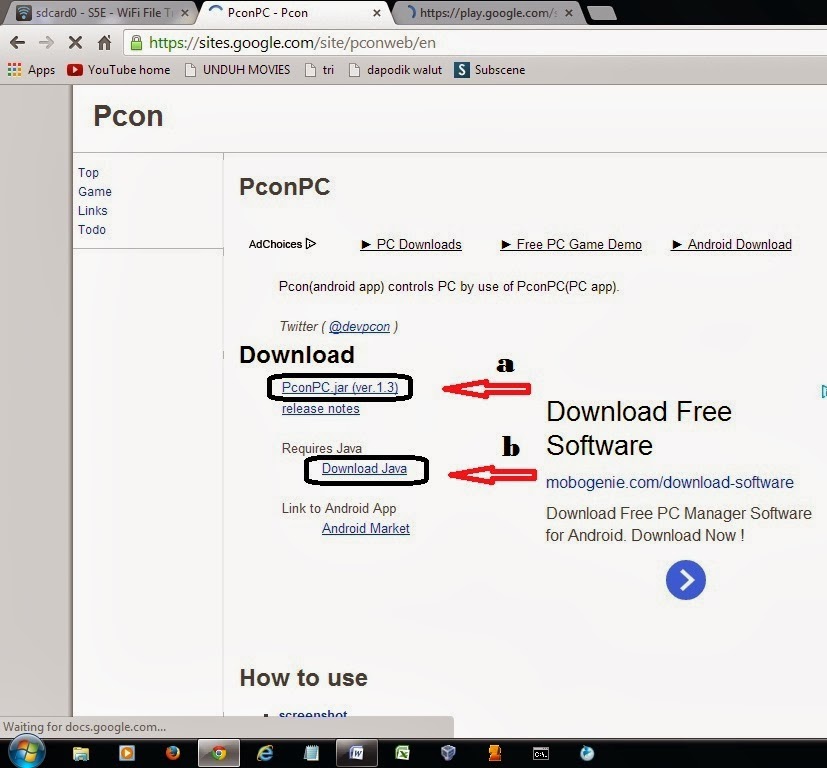Click the address bar URL field
The image size is (827, 768).
475,43
